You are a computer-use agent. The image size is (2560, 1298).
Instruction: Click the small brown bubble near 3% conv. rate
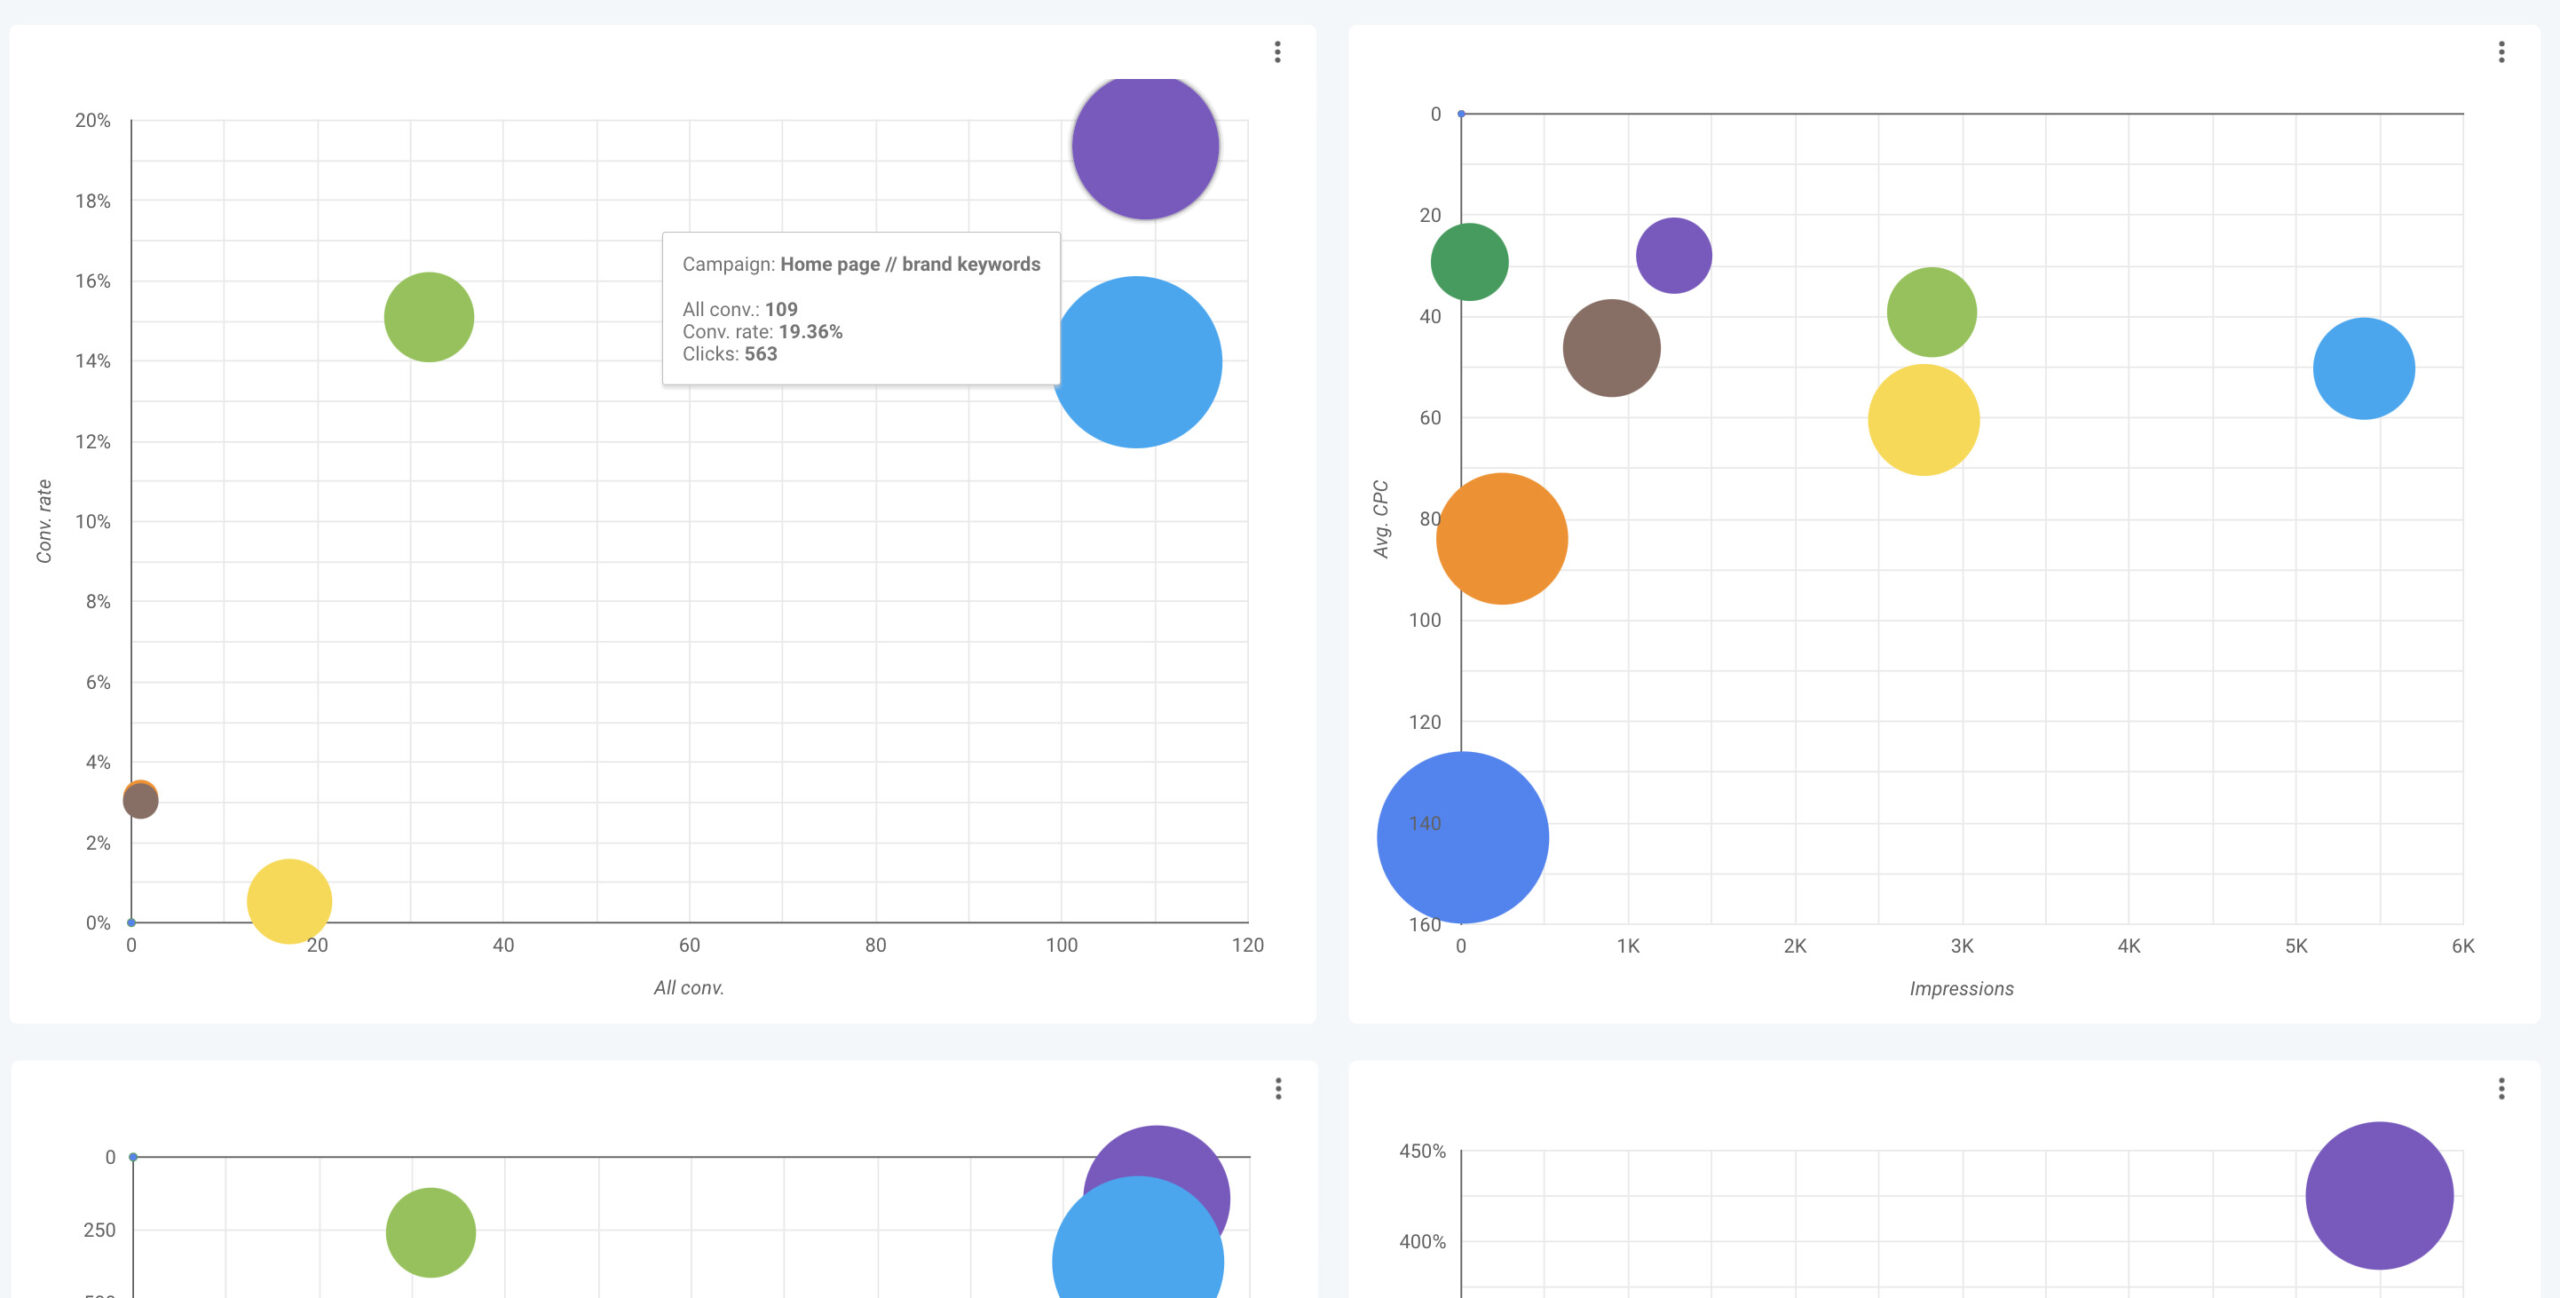point(141,802)
